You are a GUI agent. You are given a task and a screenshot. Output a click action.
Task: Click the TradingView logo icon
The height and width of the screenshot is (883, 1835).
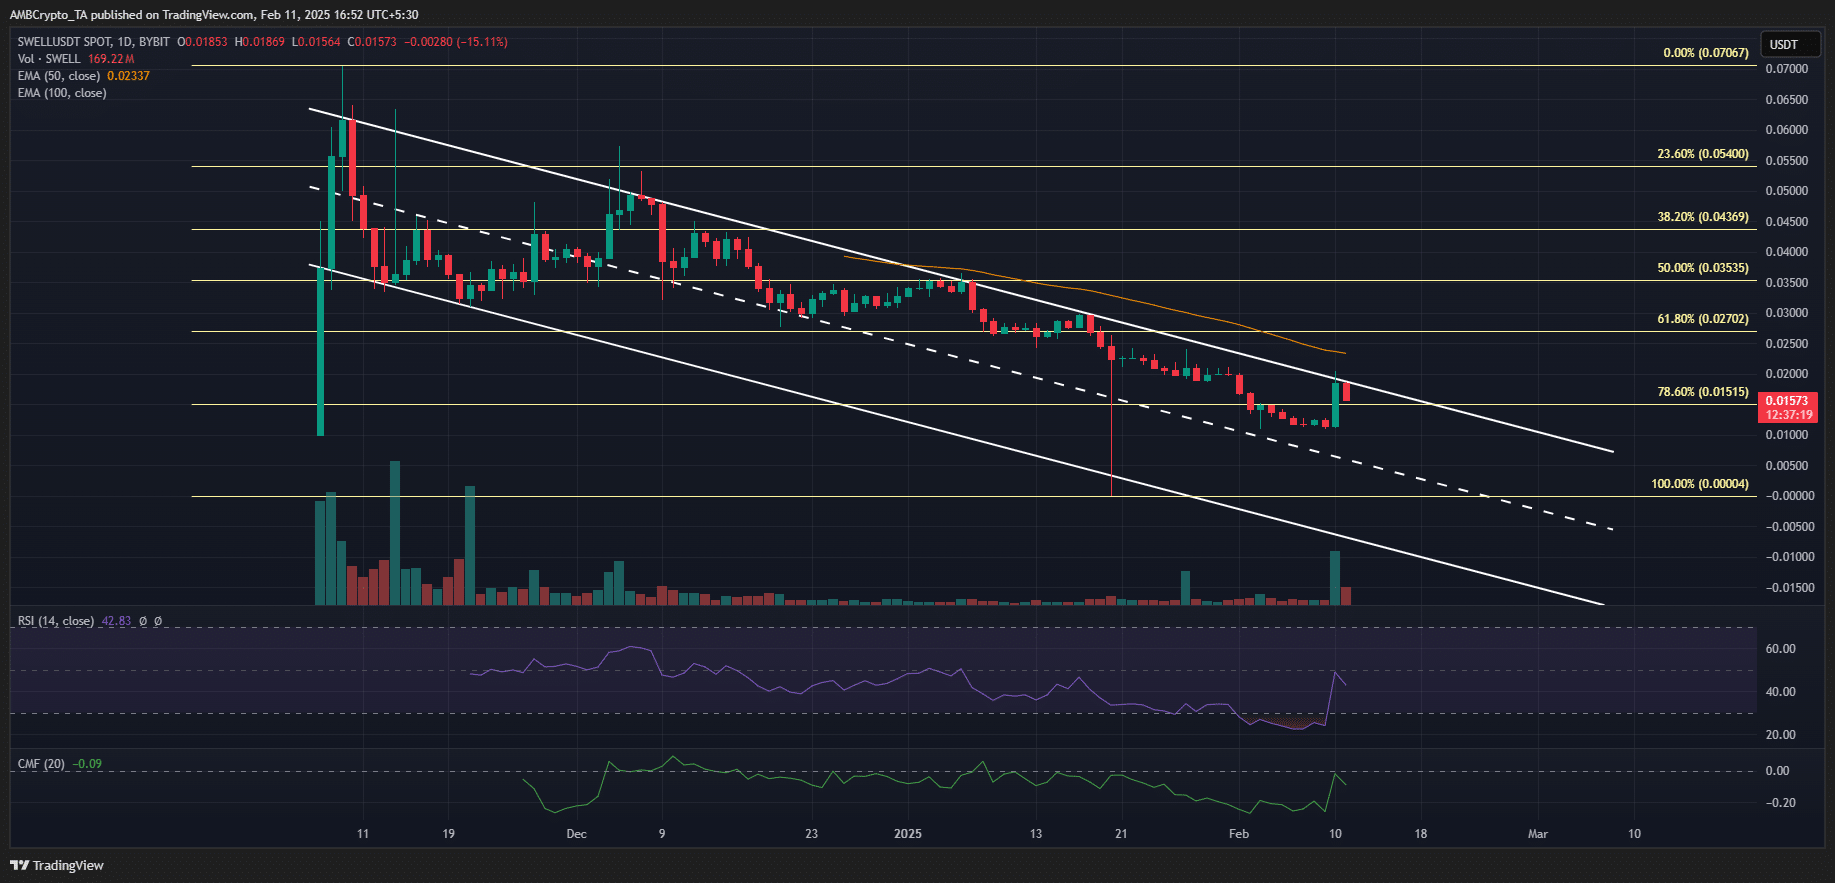(x=20, y=865)
